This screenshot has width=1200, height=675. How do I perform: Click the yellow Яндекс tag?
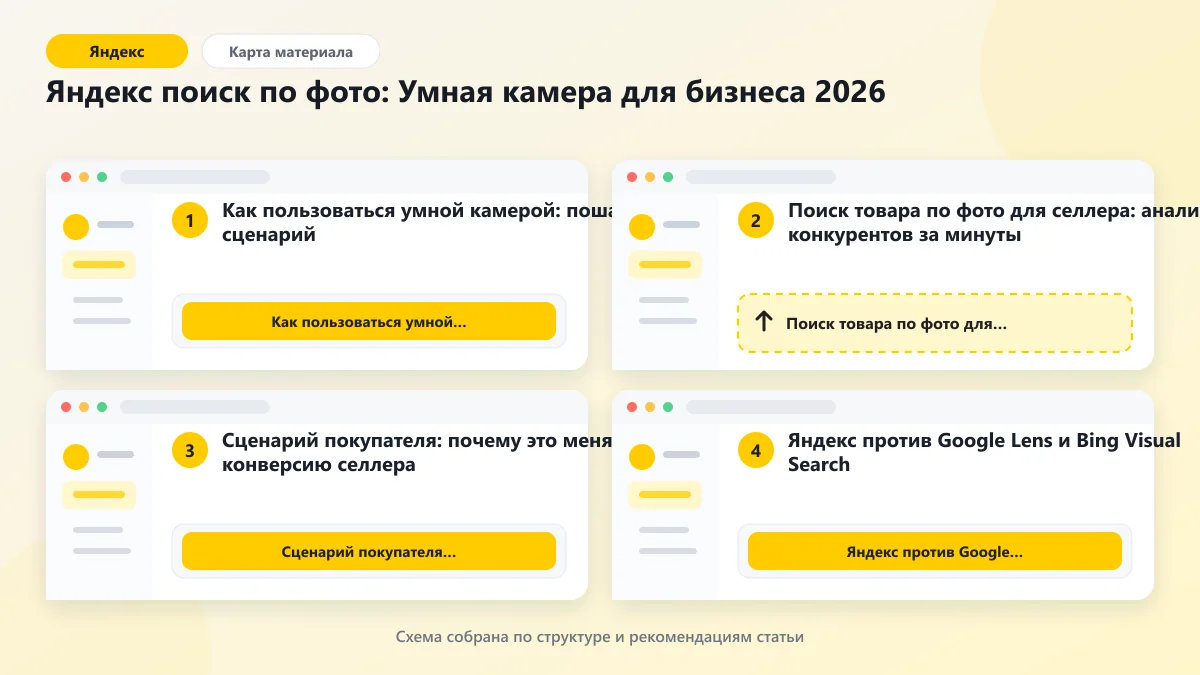tap(117, 51)
